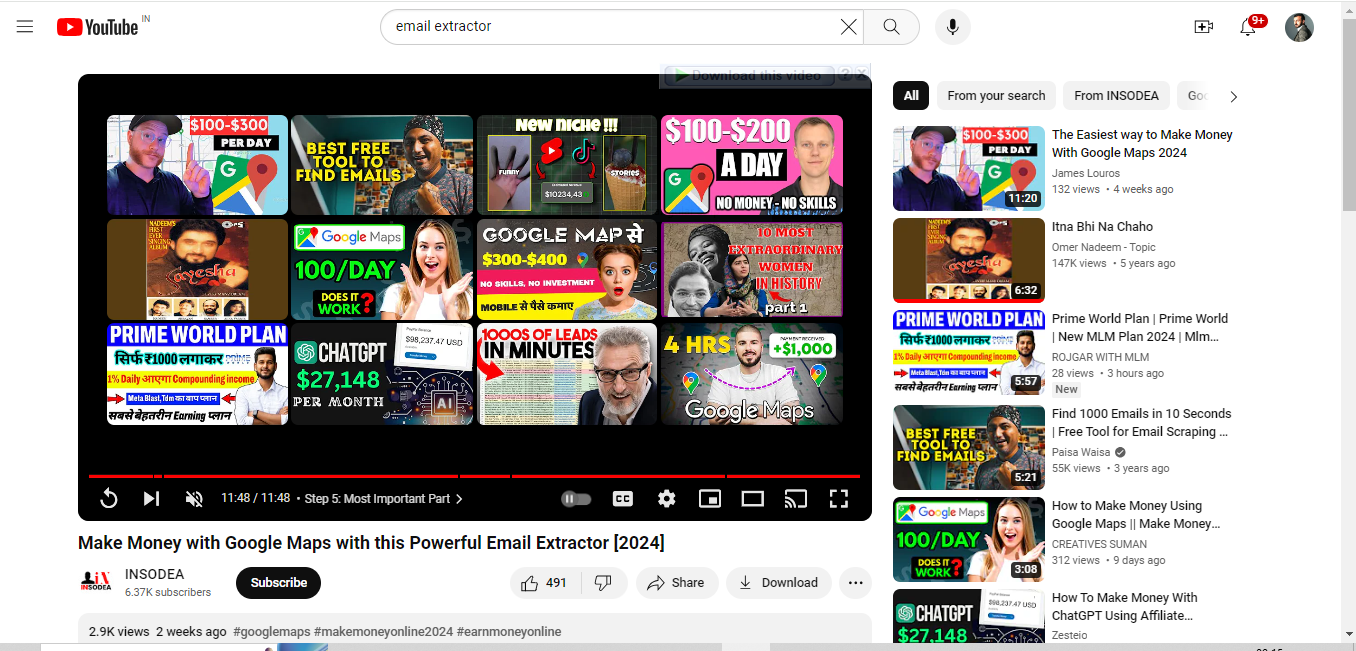Open endscreen 'Google Map se $300-$400' thumbnail
This screenshot has width=1356, height=651.
[x=567, y=269]
